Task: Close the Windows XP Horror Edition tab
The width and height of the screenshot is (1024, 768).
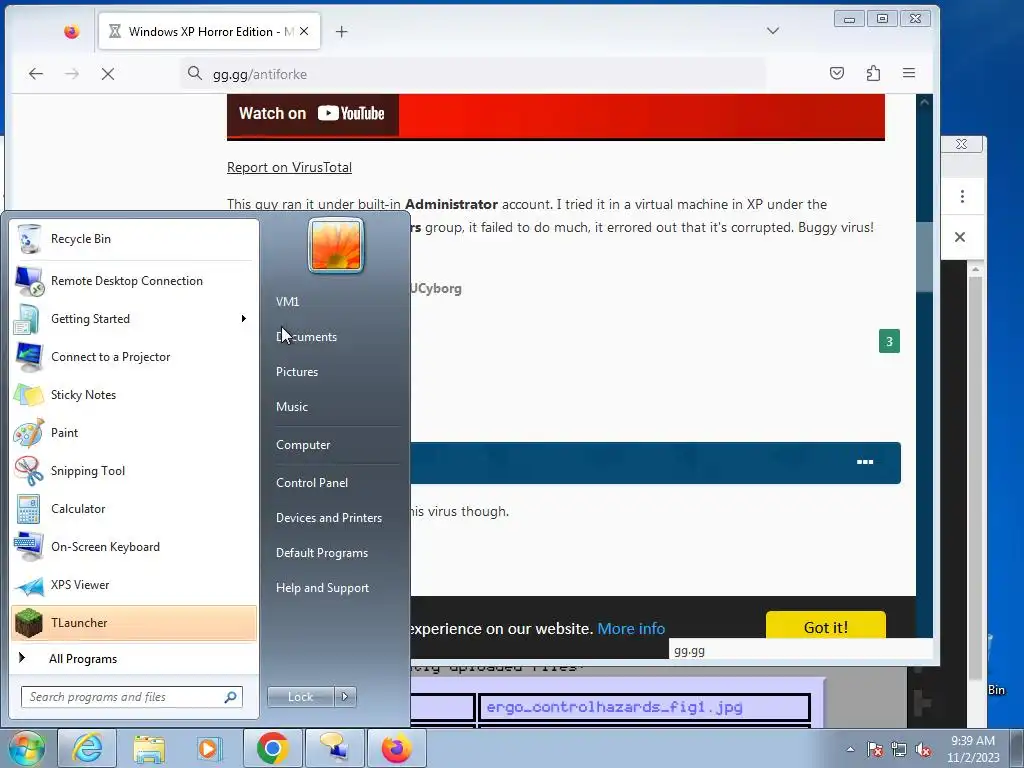Action: coord(304,31)
